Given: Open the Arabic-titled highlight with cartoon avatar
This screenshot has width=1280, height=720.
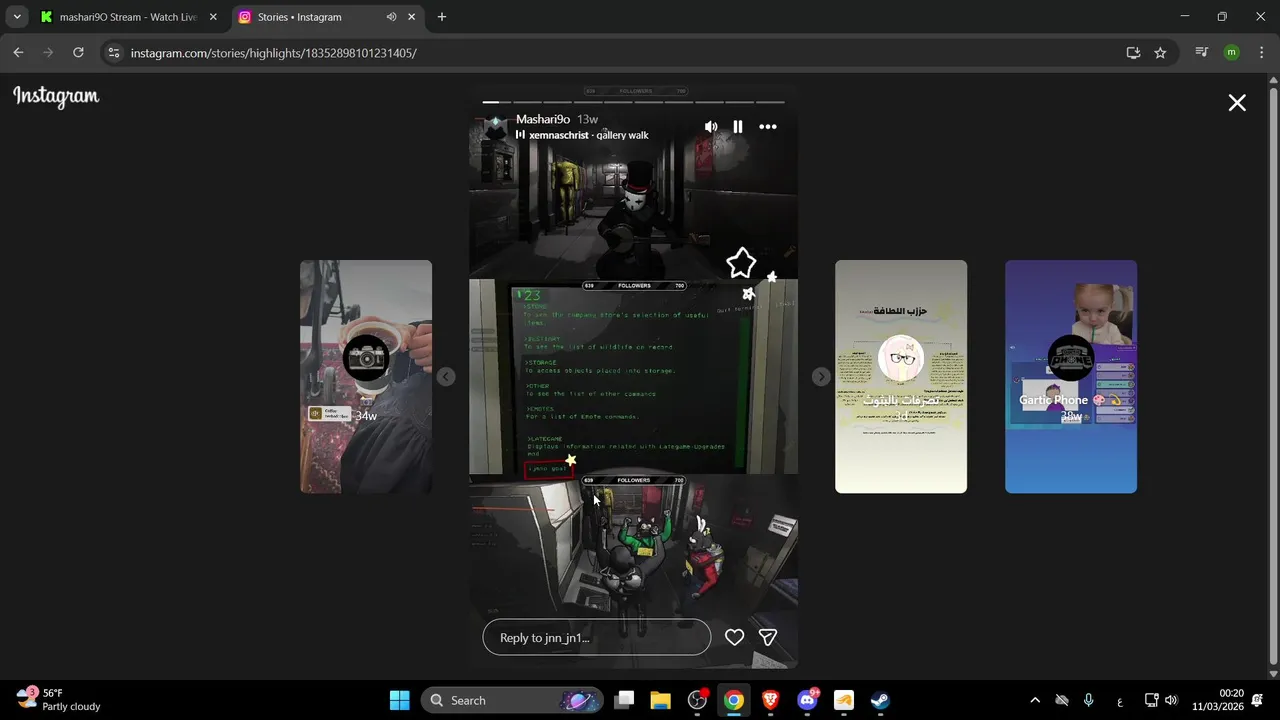Looking at the screenshot, I should tap(901, 376).
